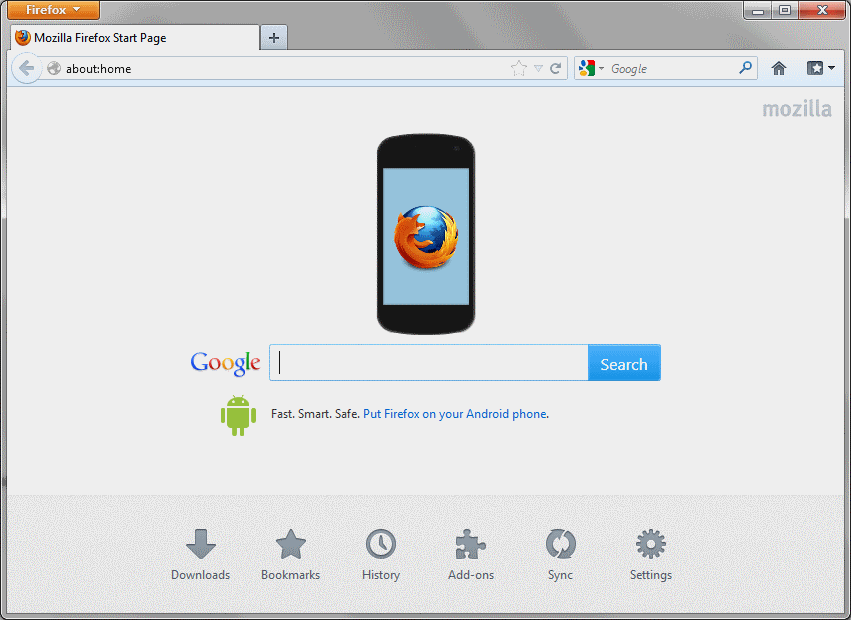Open the search engine selector dropdown
851x620 pixels.
[x=591, y=68]
